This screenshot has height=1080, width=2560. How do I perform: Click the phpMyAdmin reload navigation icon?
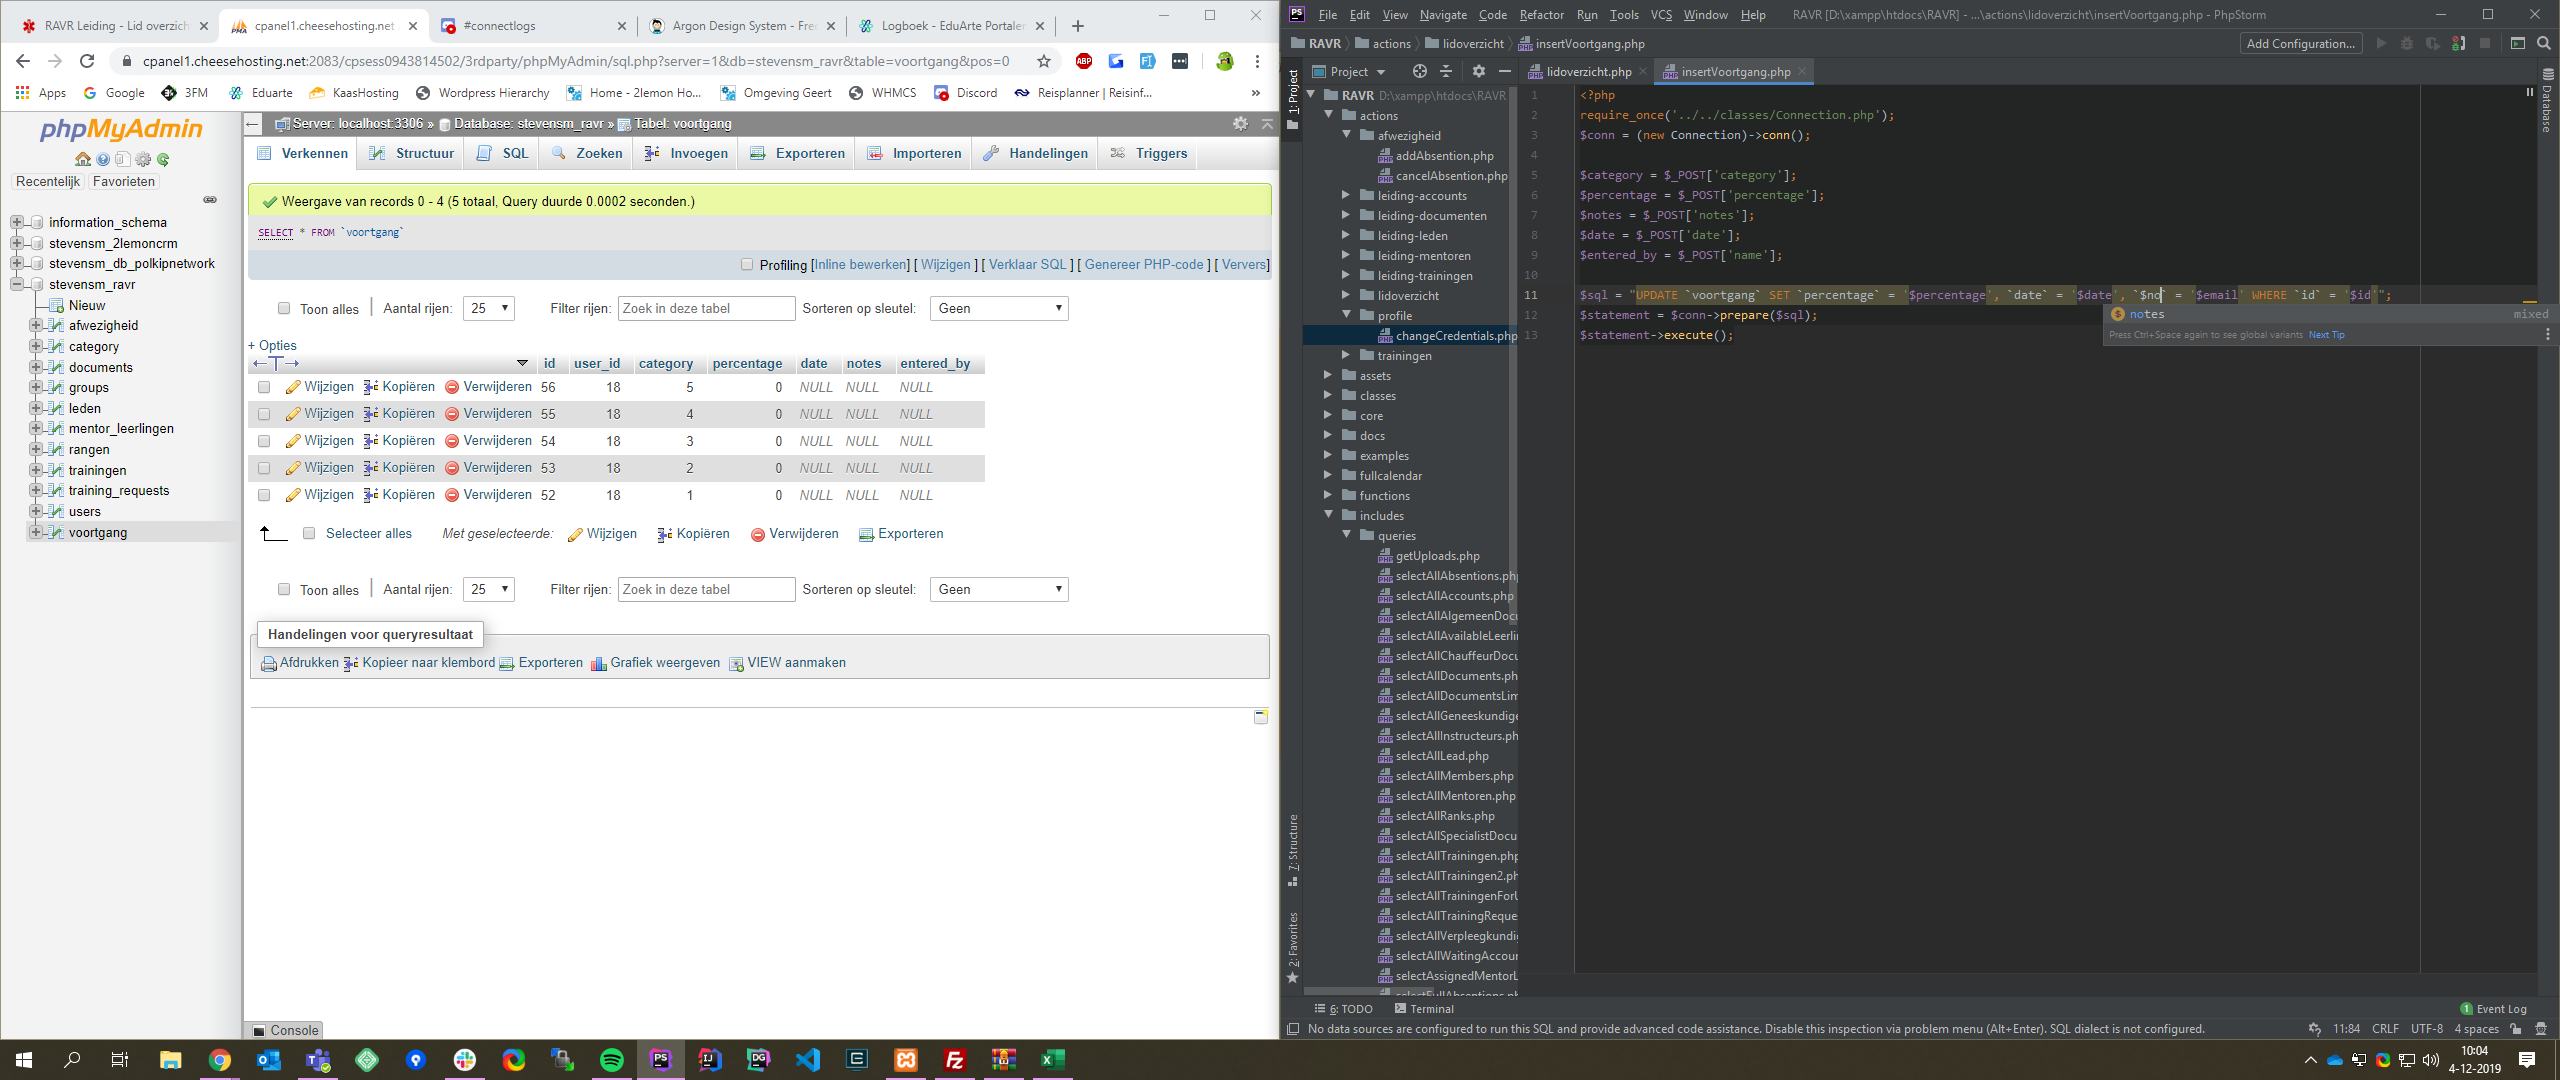point(163,159)
